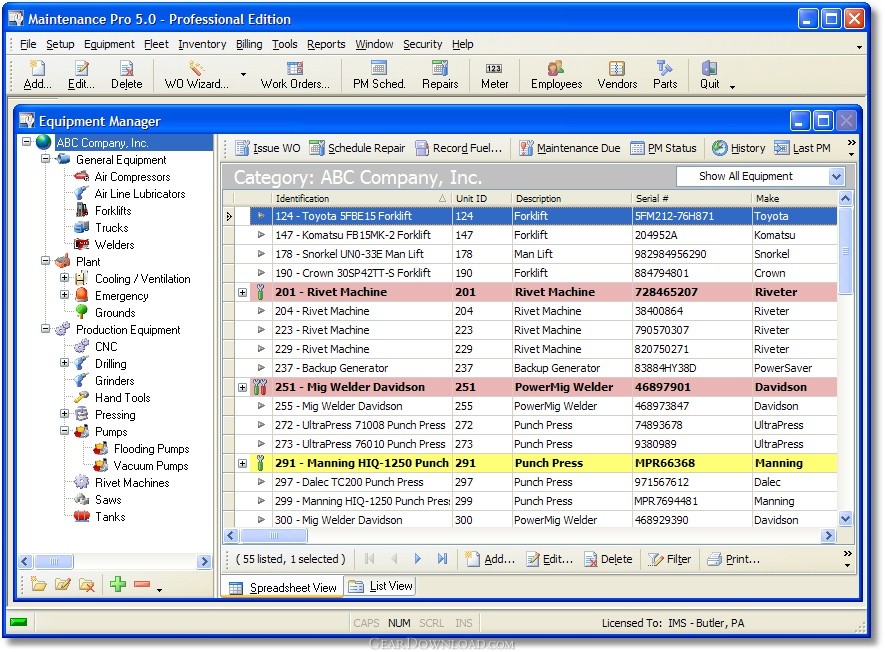Click Issue WO in Equipment Manager
Image resolution: width=885 pixels, height=652 pixels.
click(x=268, y=148)
